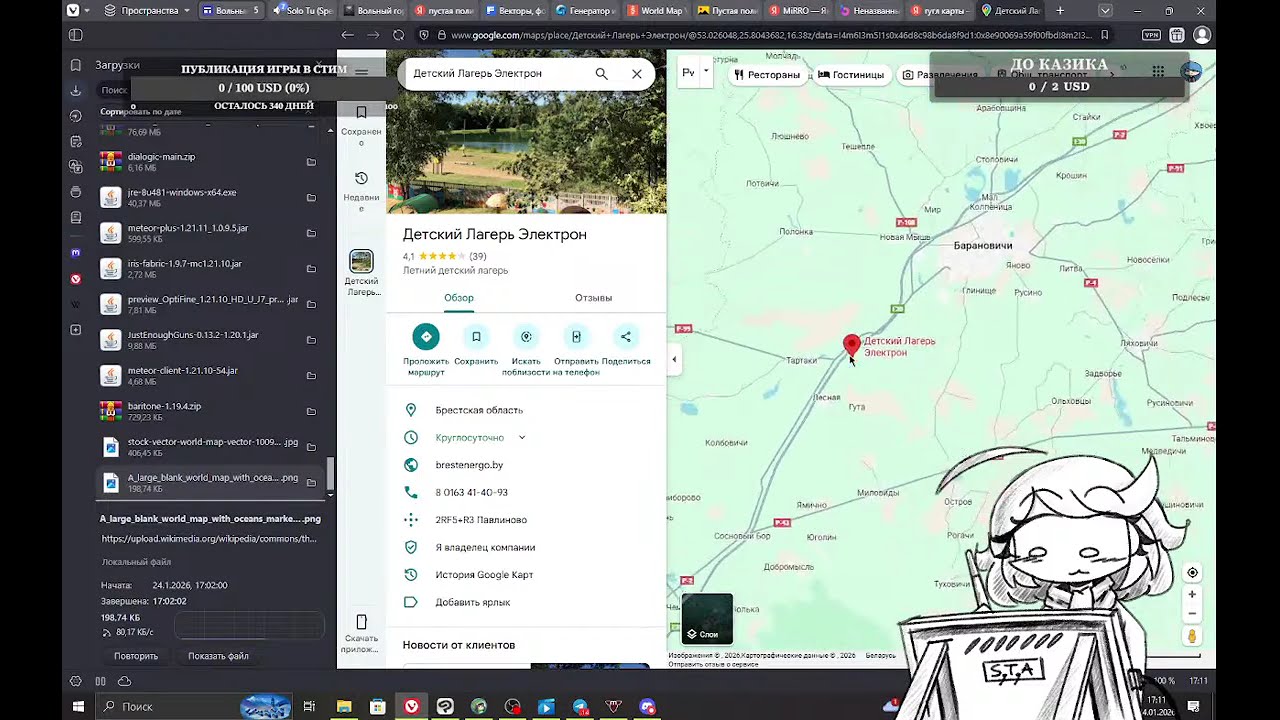Click the Гостиницы filter chip
1280x720 pixels.
click(x=851, y=74)
